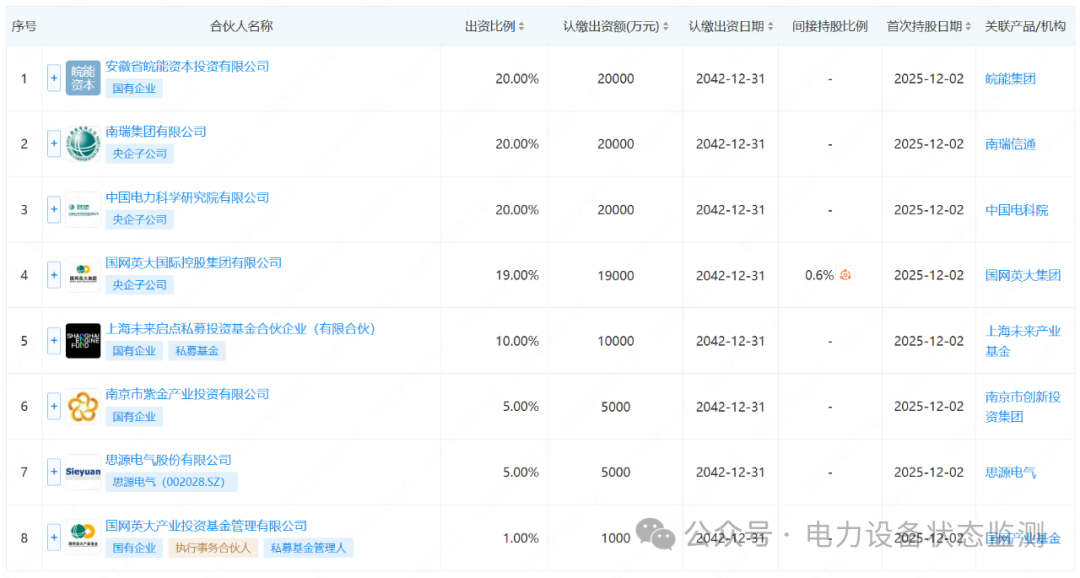Image resolution: width=1080 pixels, height=578 pixels.
Task: Open related institution 上海未来产业基金
Action: (x=1023, y=341)
